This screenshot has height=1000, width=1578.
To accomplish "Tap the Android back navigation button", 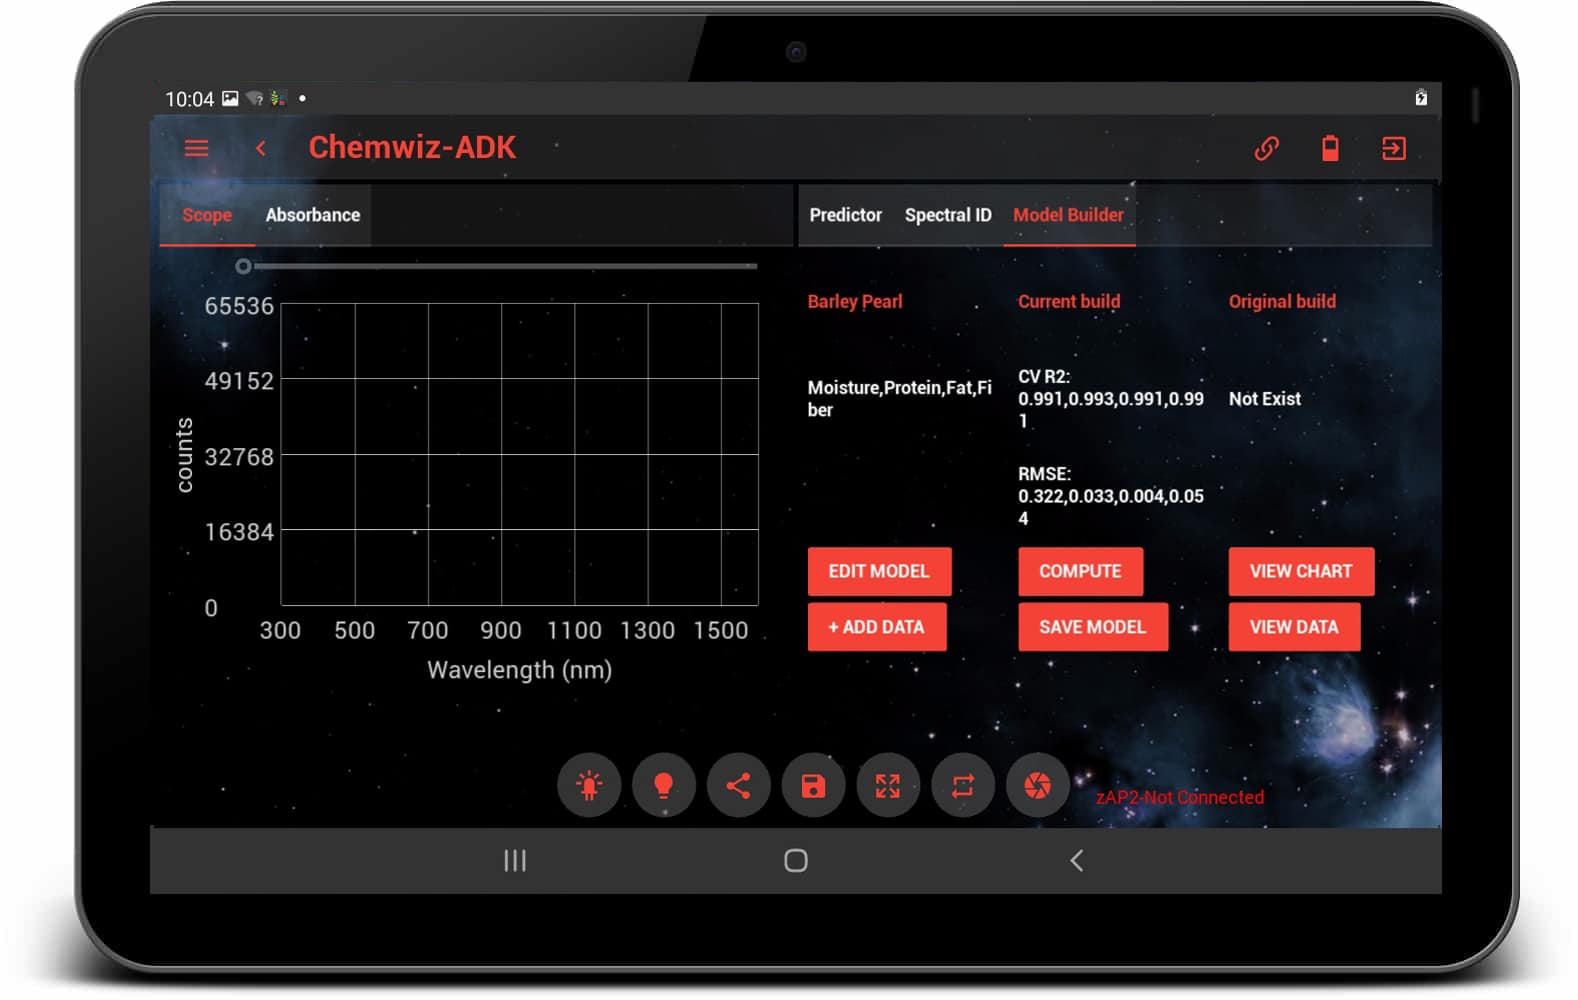I will click(1077, 860).
